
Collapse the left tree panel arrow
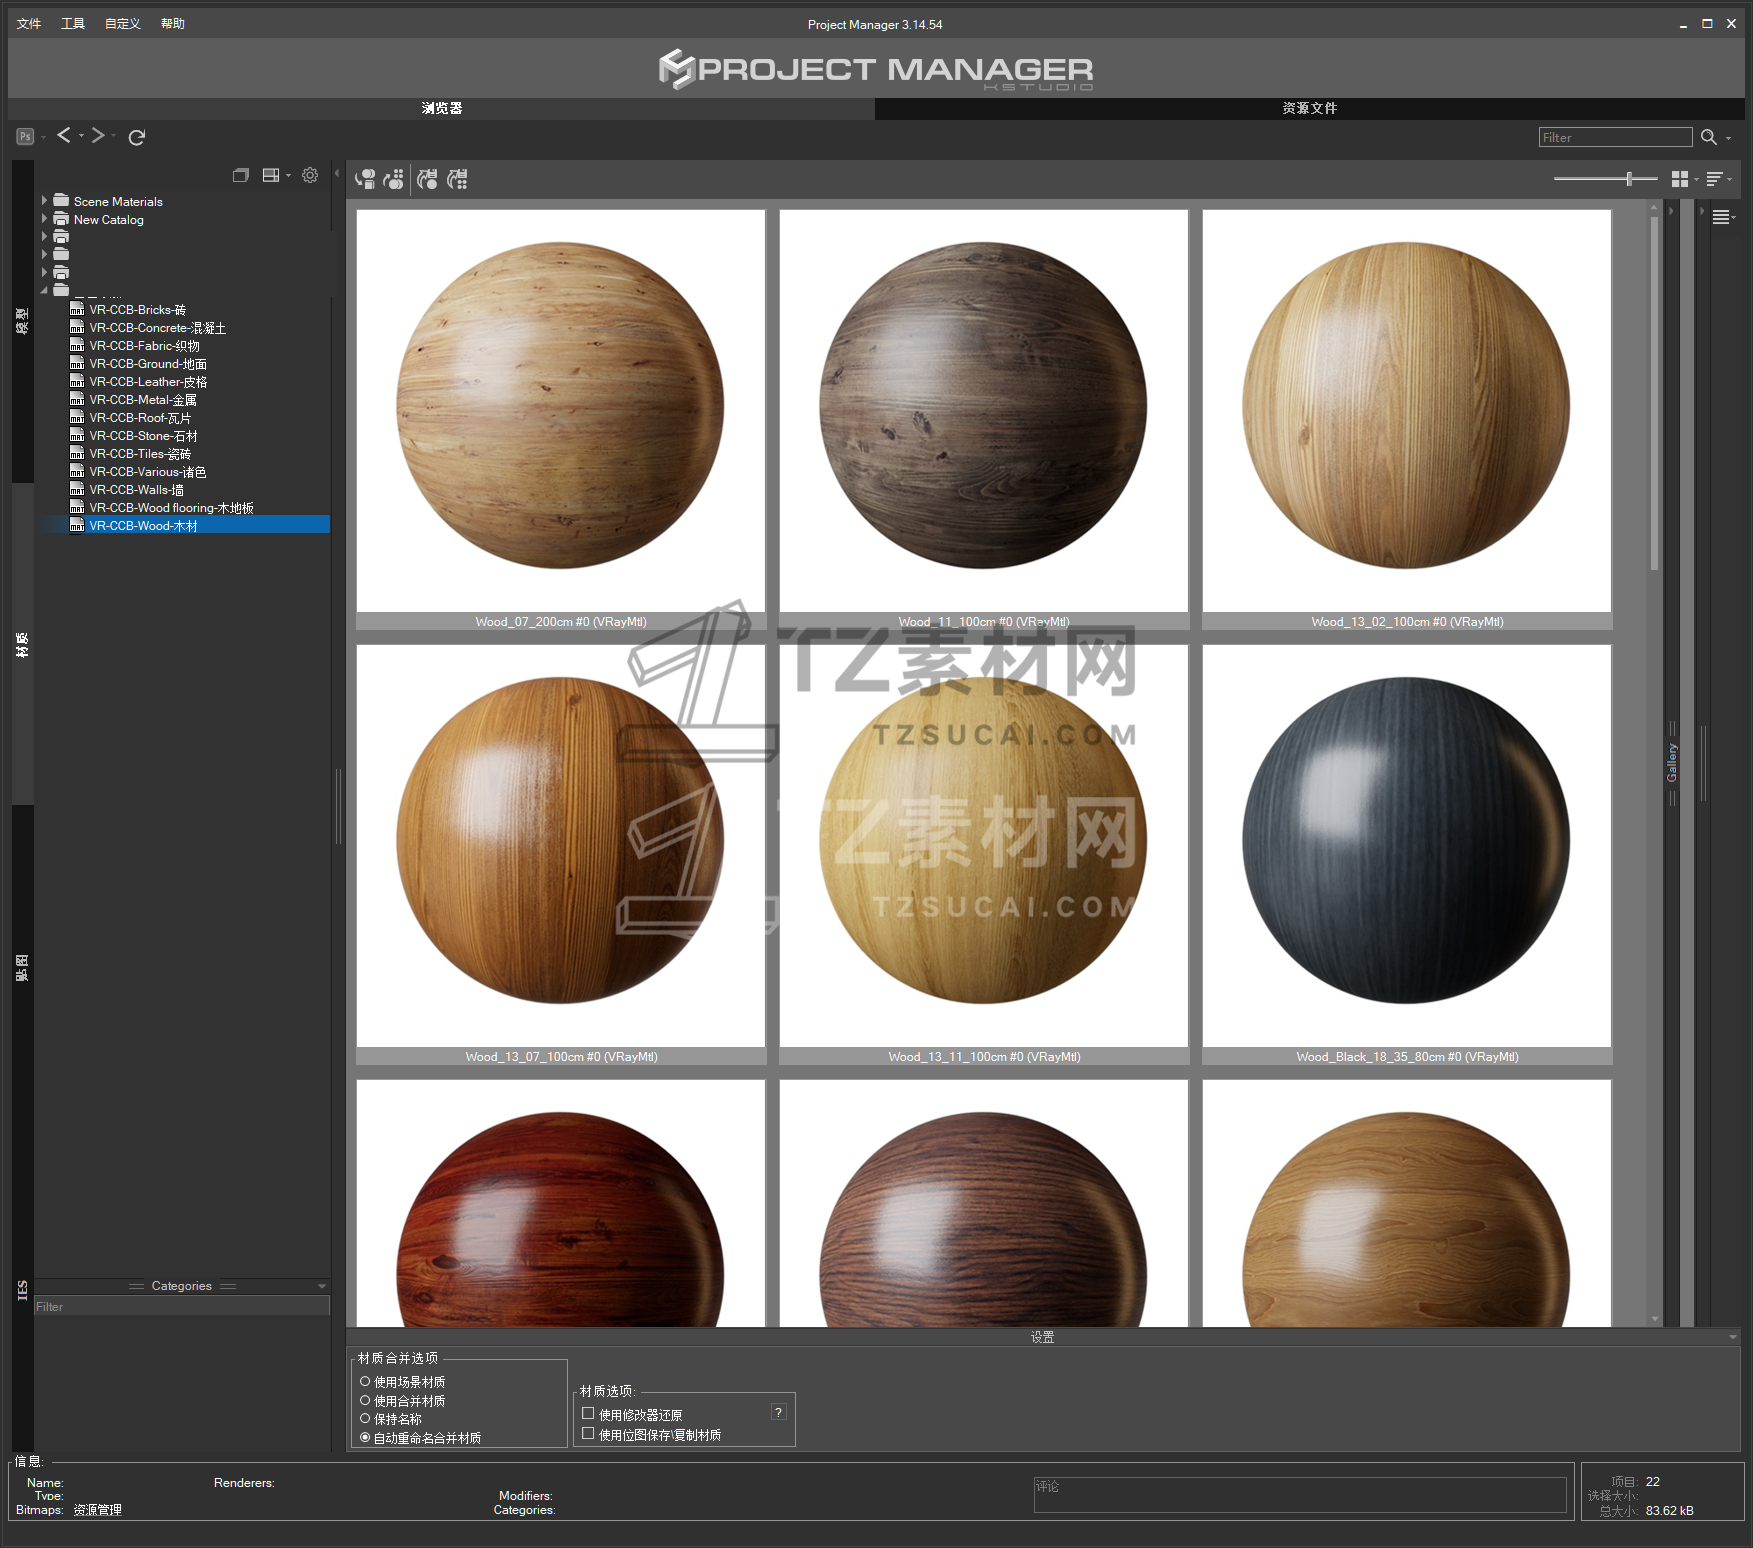click(x=337, y=174)
